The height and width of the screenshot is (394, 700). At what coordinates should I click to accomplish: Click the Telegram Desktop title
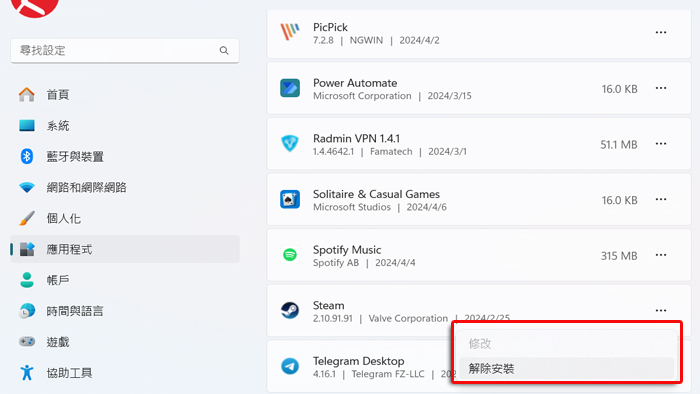click(358, 361)
